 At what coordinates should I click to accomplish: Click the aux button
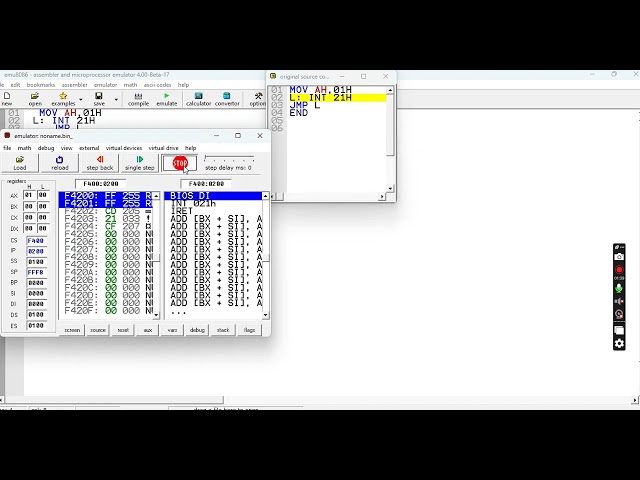tap(148, 330)
